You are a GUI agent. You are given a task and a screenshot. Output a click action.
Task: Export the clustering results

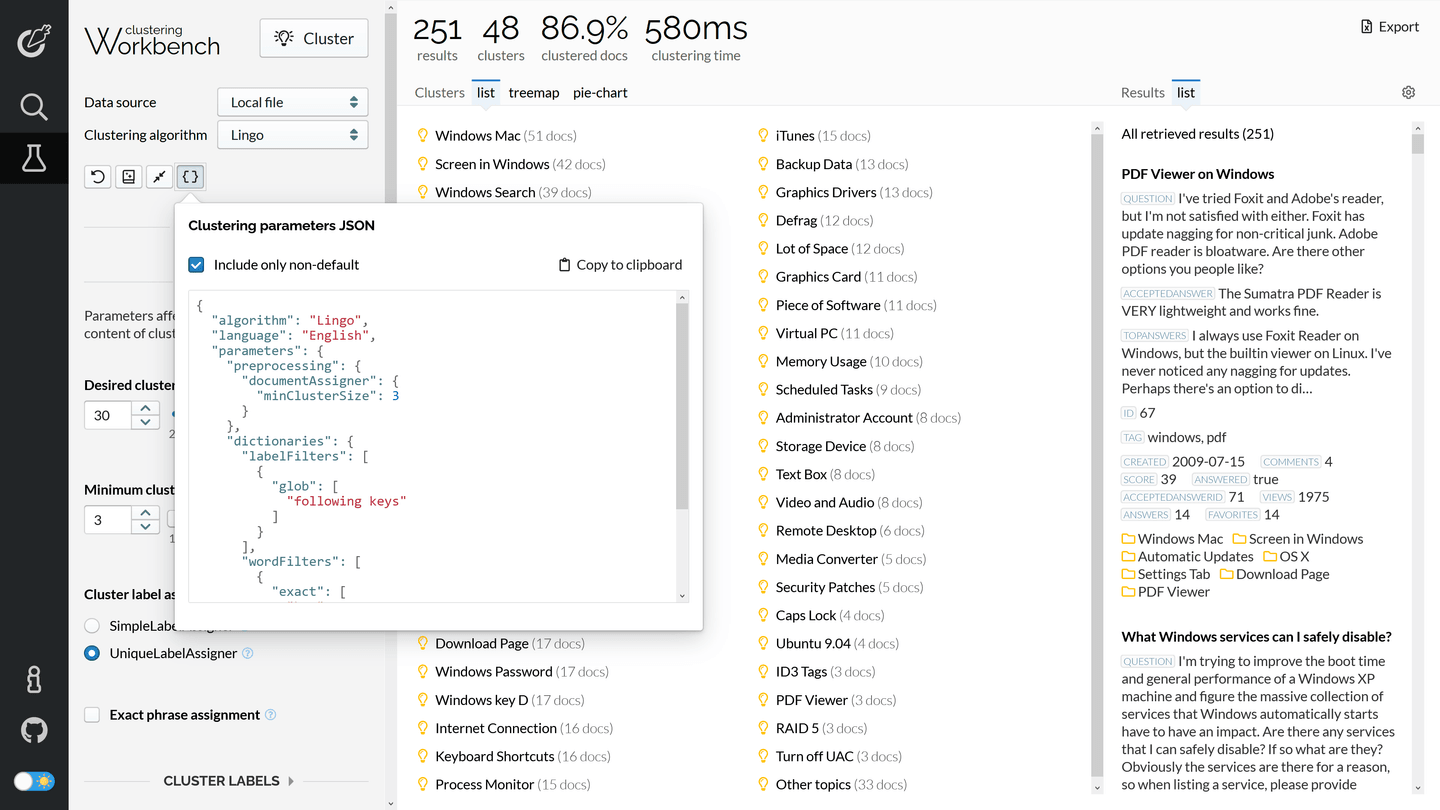[1389, 26]
